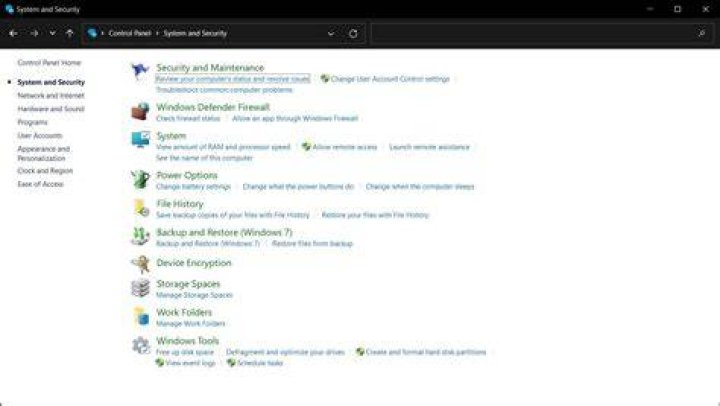Go forward with the Forward arrow
The height and width of the screenshot is (406, 720).
(x=34, y=33)
